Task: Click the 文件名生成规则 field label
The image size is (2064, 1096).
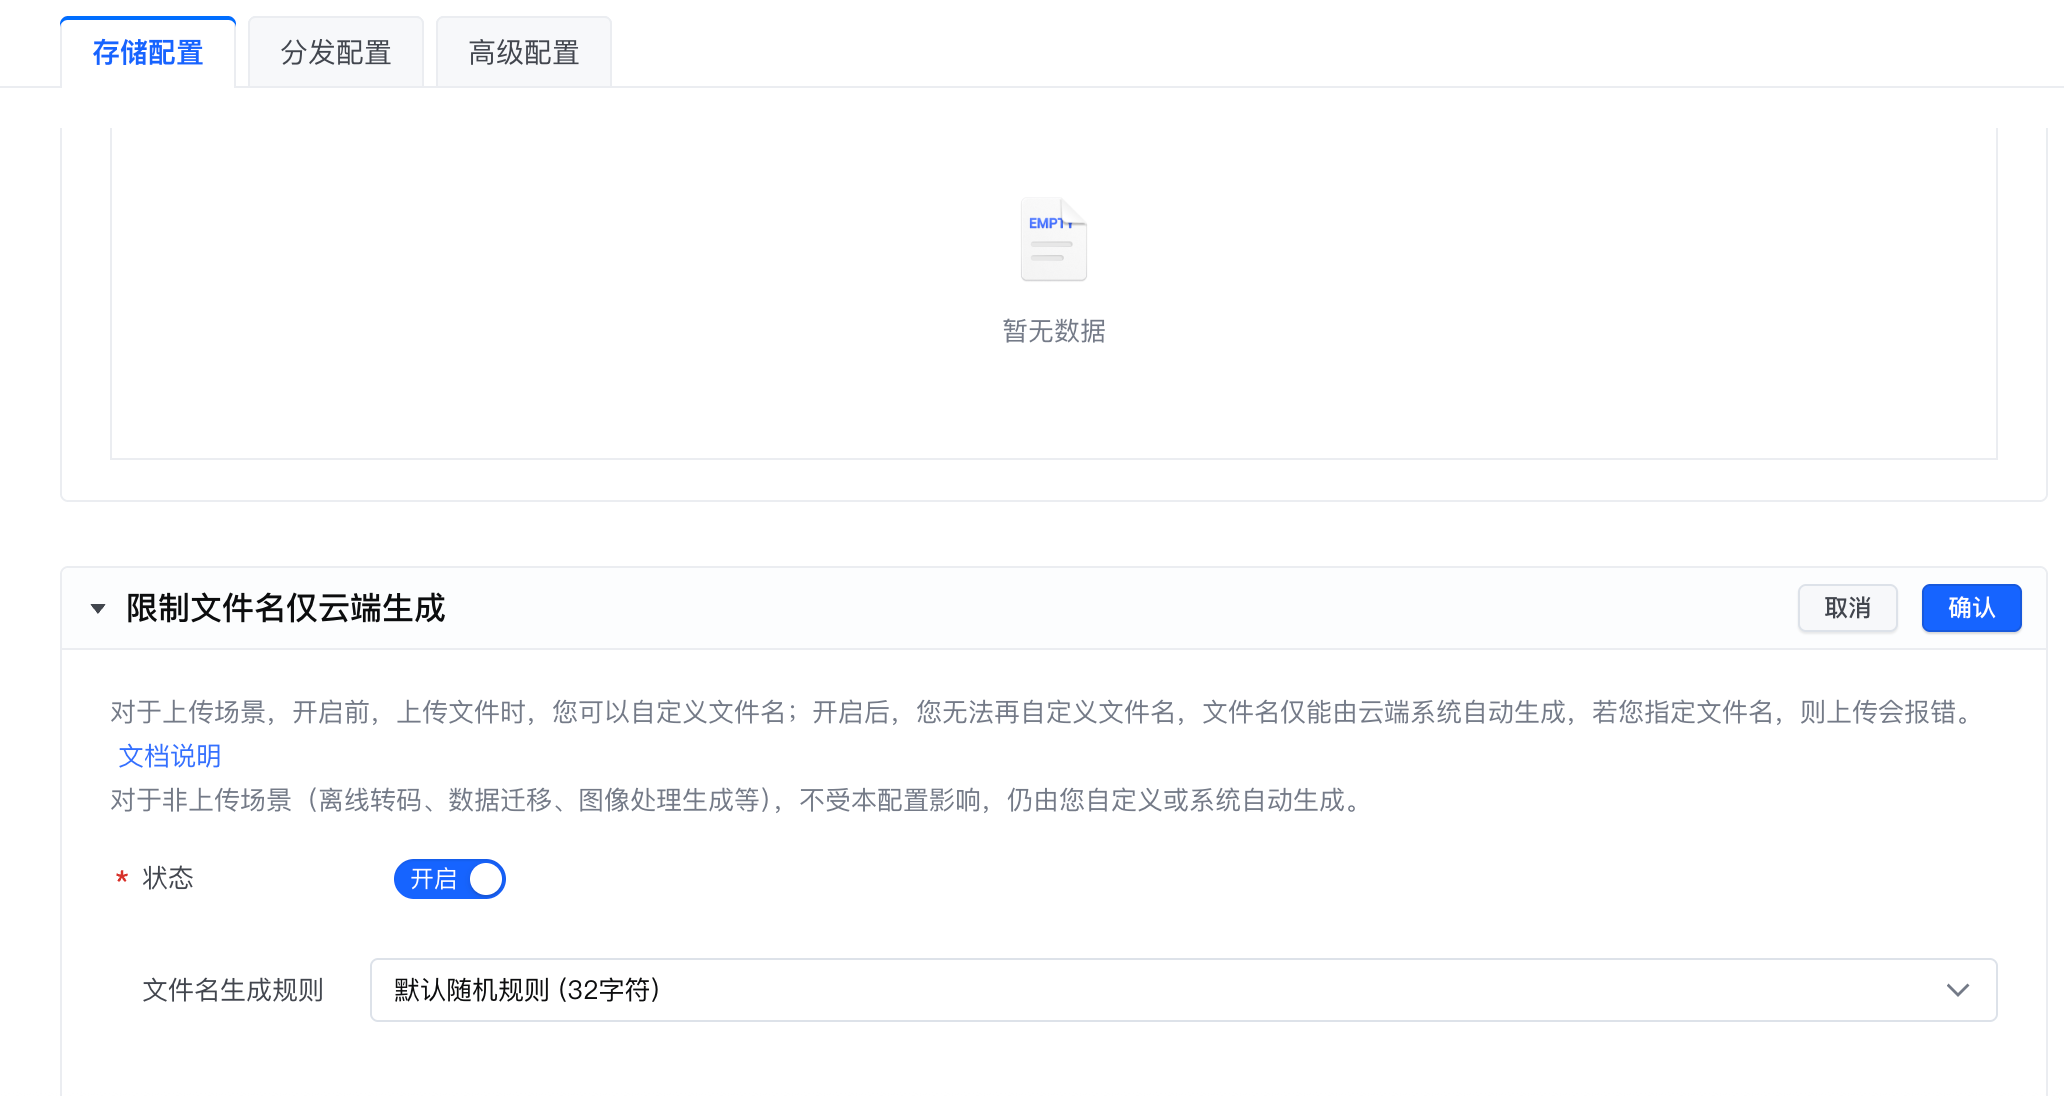Action: (233, 990)
